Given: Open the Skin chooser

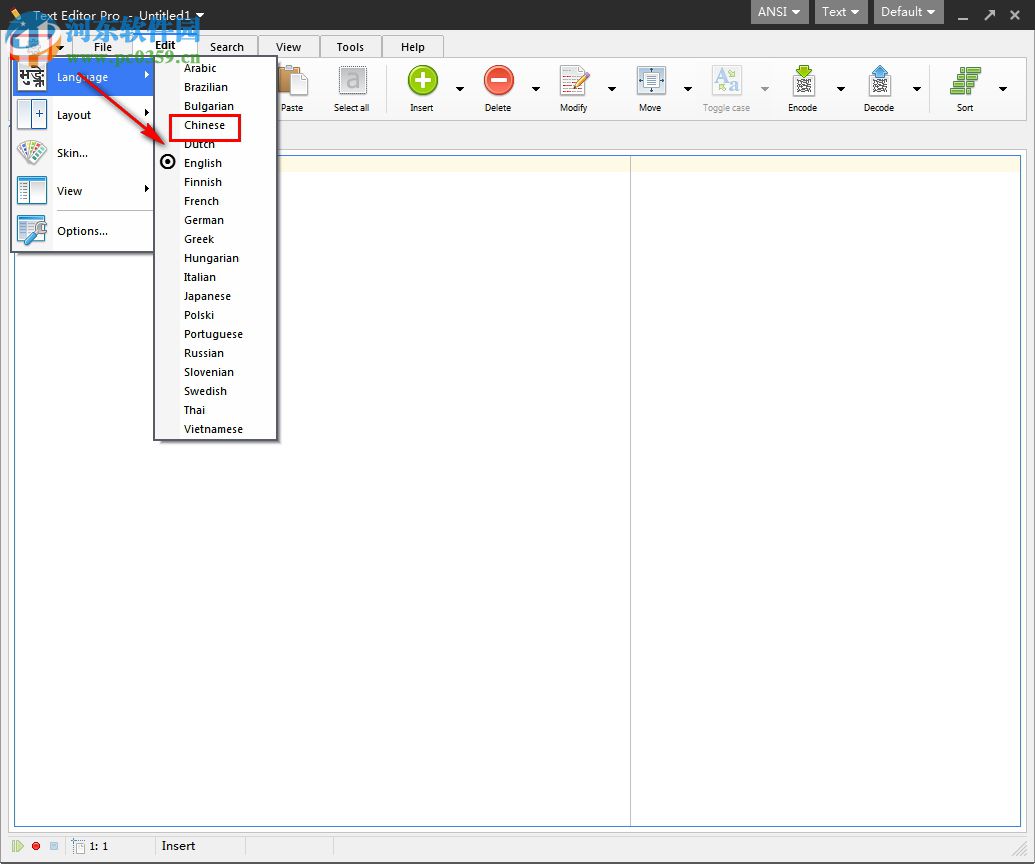Looking at the screenshot, I should pos(70,153).
